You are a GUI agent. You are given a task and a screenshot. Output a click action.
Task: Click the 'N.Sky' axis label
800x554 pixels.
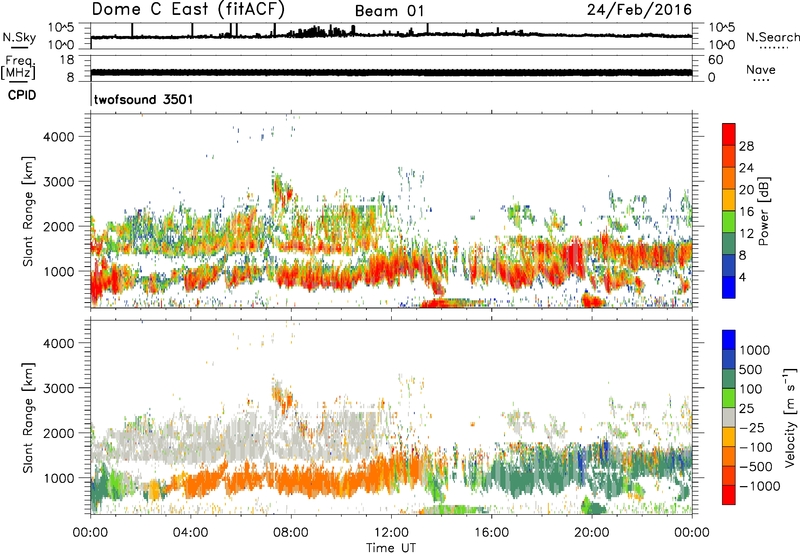[x=19, y=37]
